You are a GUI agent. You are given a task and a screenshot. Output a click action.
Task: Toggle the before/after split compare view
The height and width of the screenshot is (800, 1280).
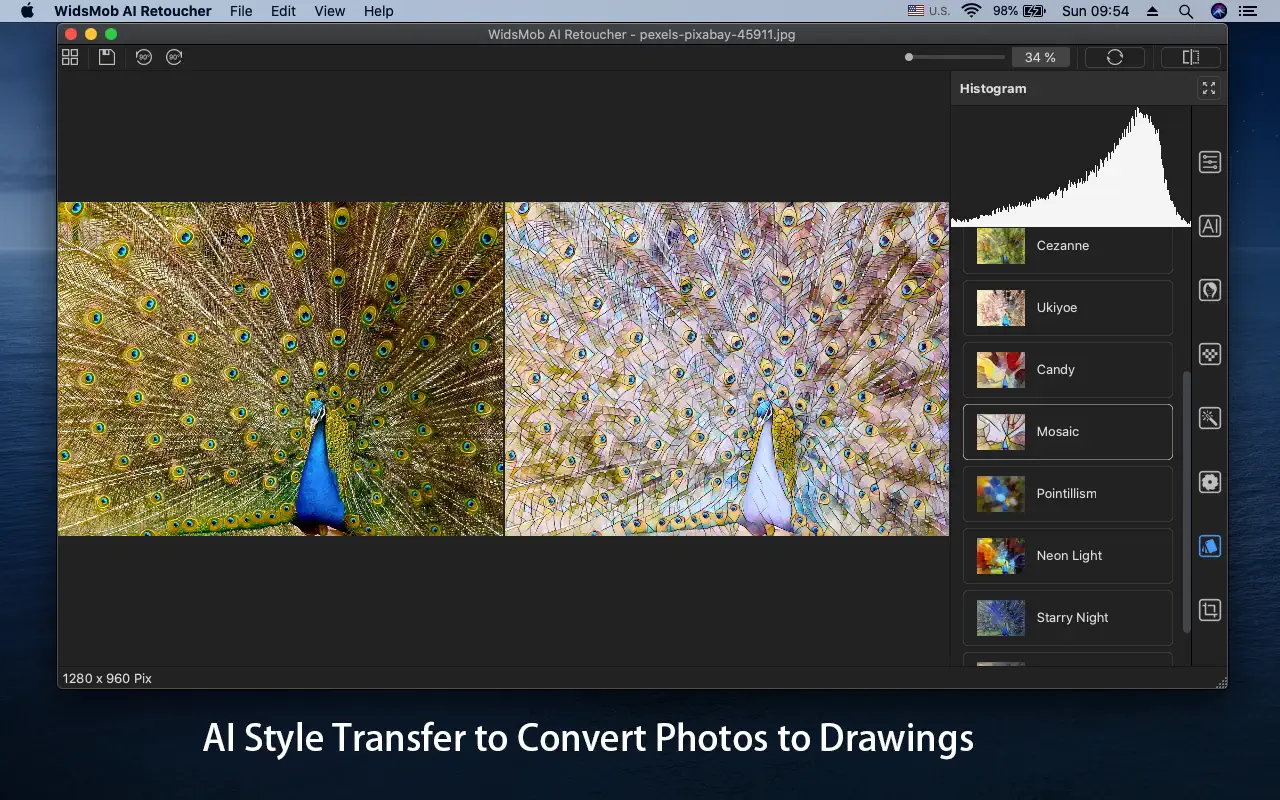[1190, 57]
